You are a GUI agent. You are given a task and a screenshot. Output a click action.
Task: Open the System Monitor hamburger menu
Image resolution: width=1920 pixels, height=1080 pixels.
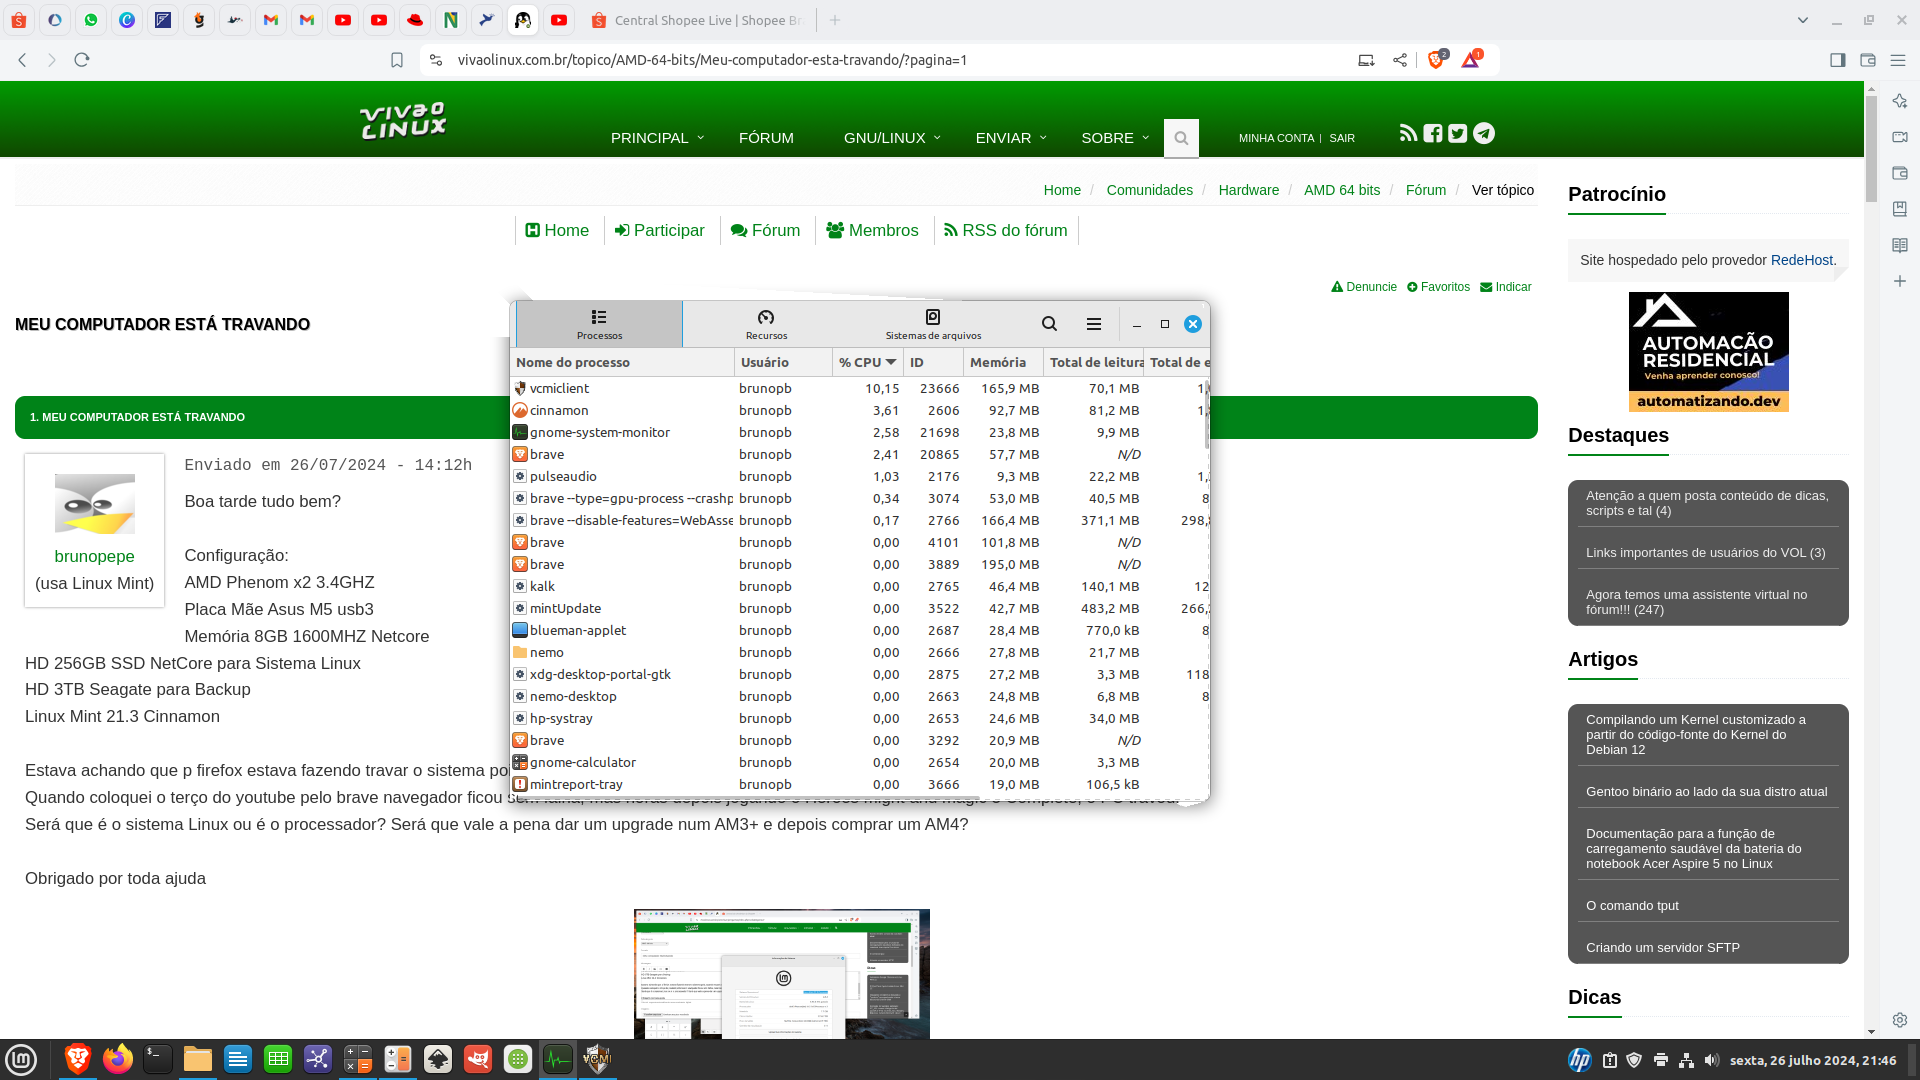tap(1094, 324)
